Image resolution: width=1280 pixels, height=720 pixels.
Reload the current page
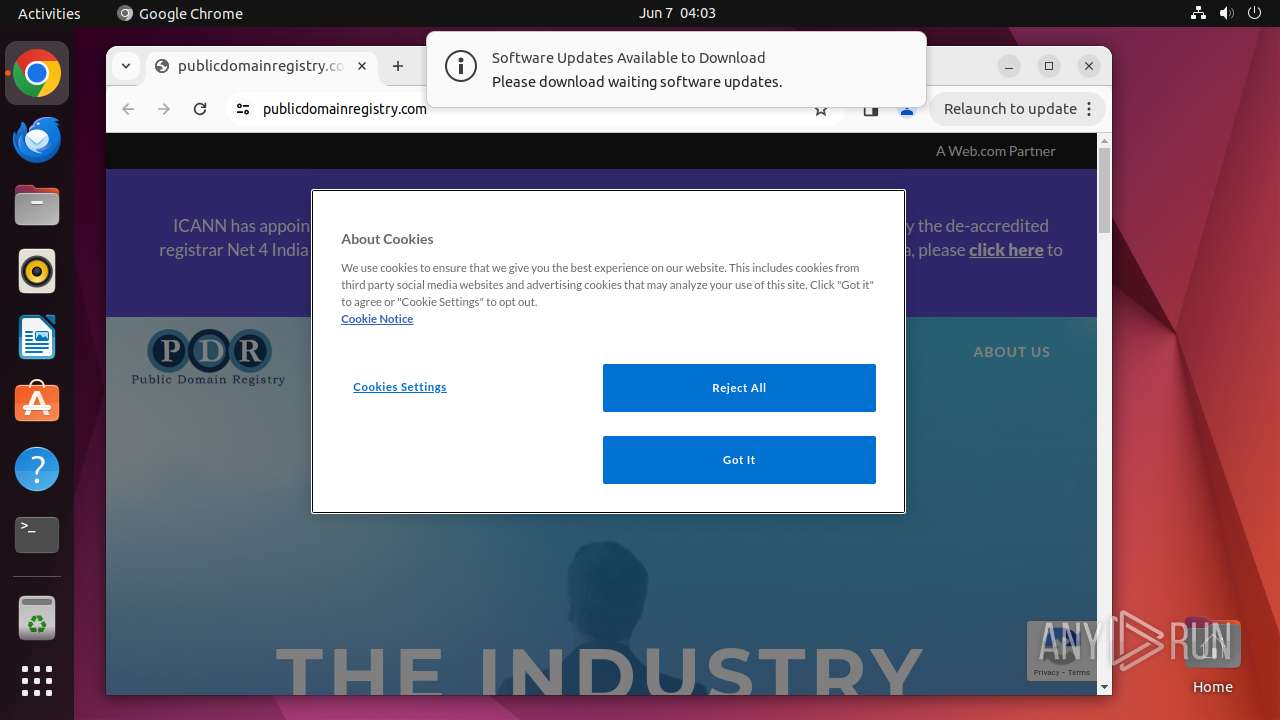[200, 109]
